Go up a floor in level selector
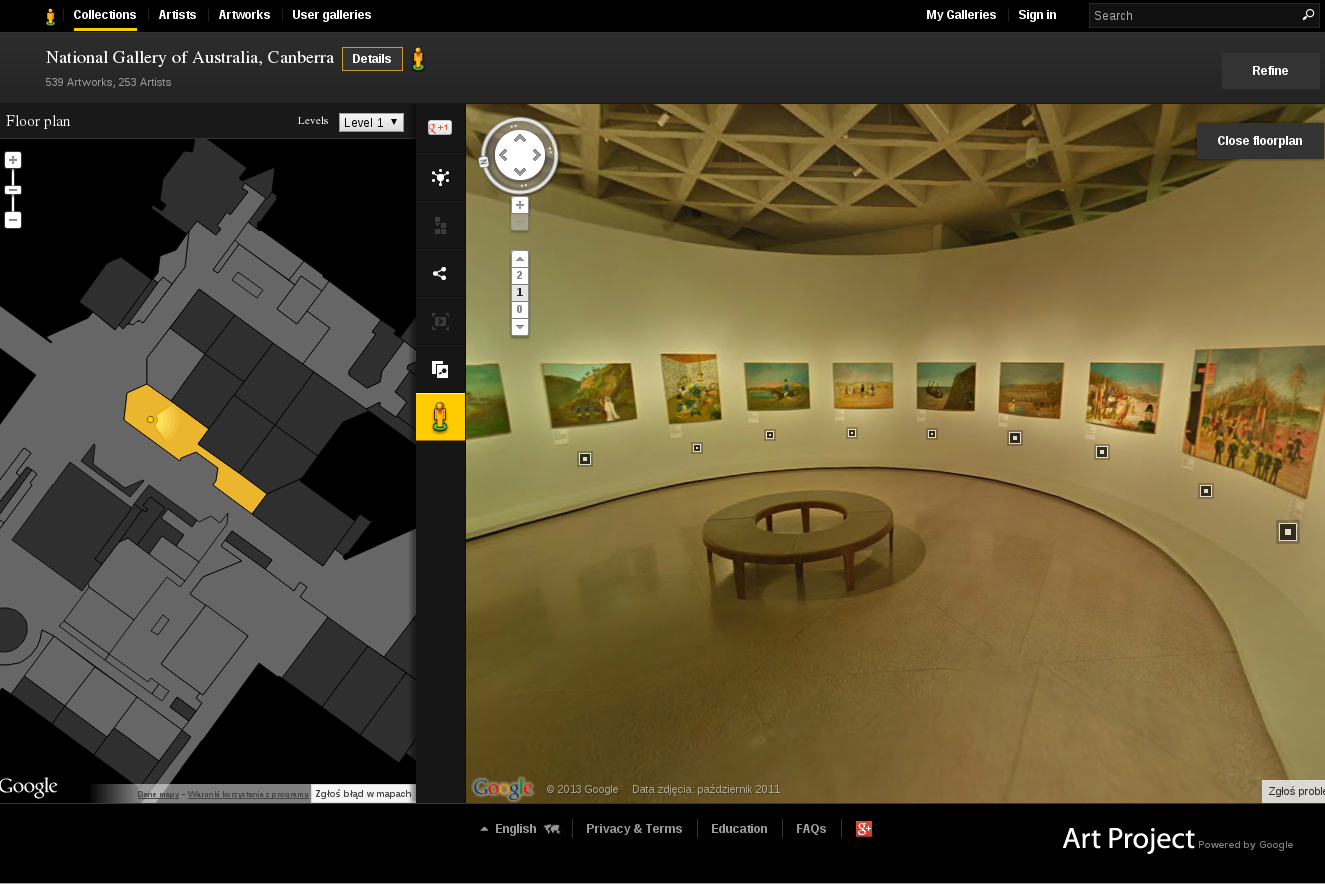This screenshot has width=1325, height=884. coord(520,260)
